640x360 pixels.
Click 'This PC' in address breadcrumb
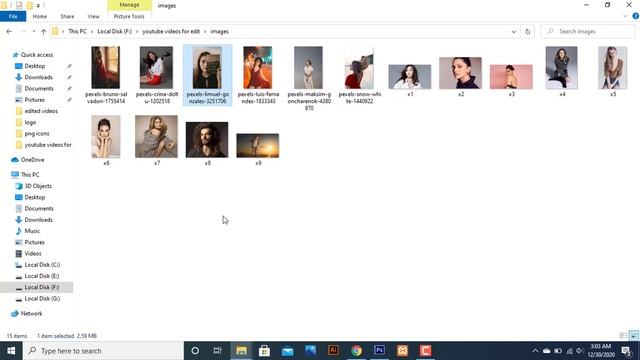77,31
